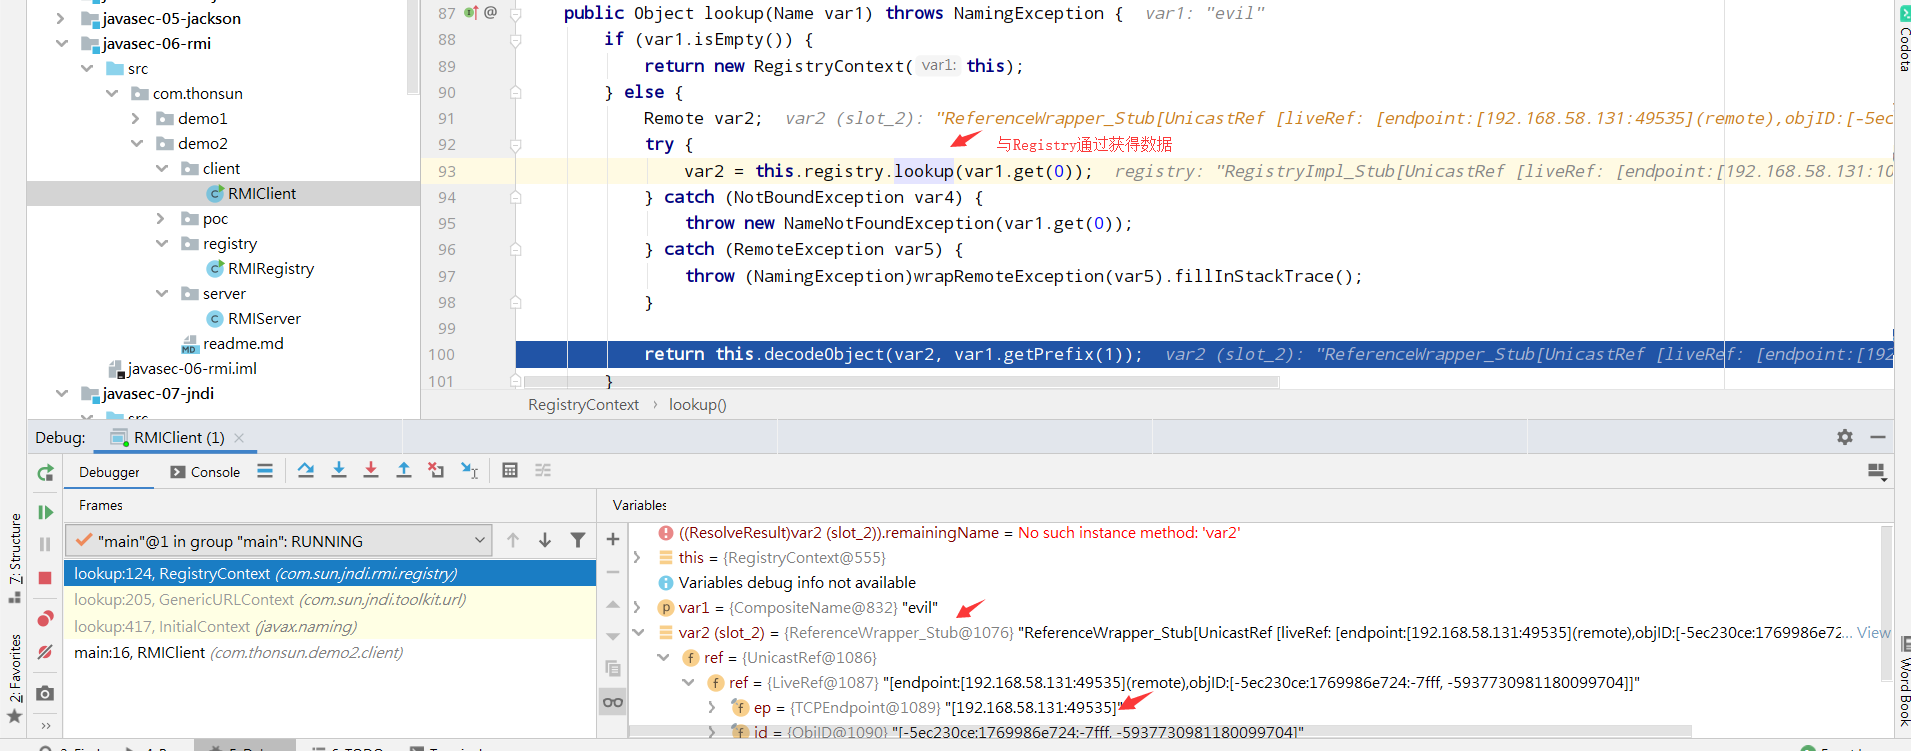This screenshot has height=751, width=1911.
Task: Fold the try block at line 92
Action: pyautogui.click(x=516, y=145)
